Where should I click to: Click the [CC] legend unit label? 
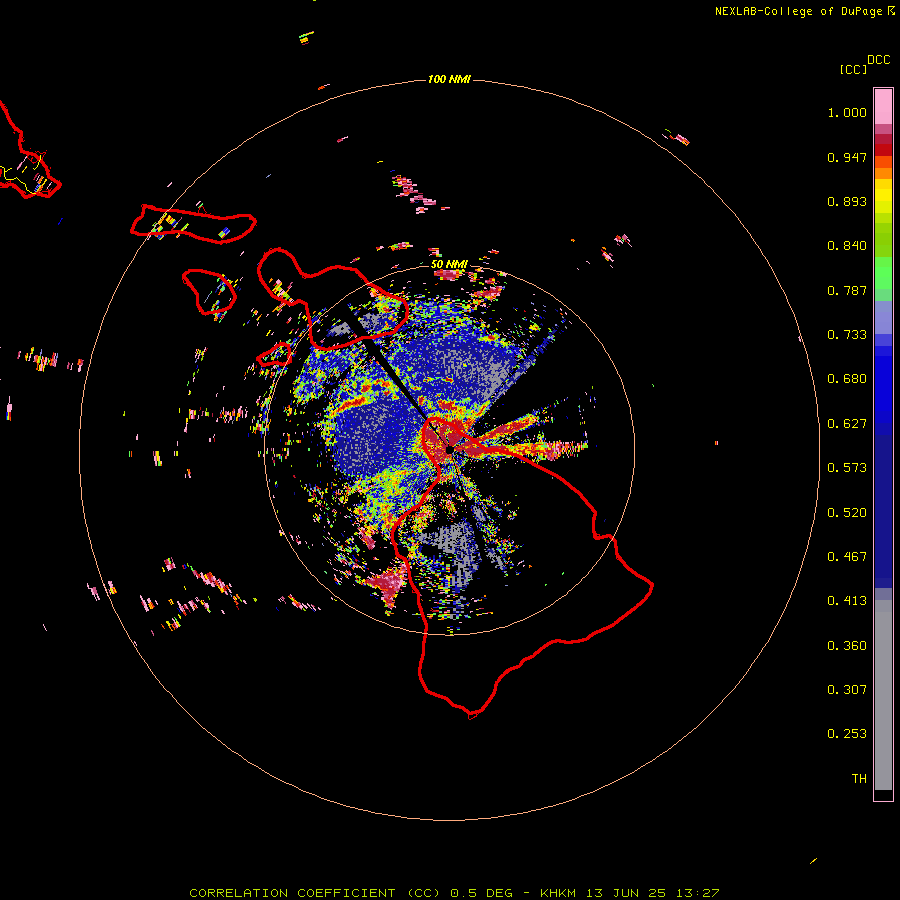[854, 69]
